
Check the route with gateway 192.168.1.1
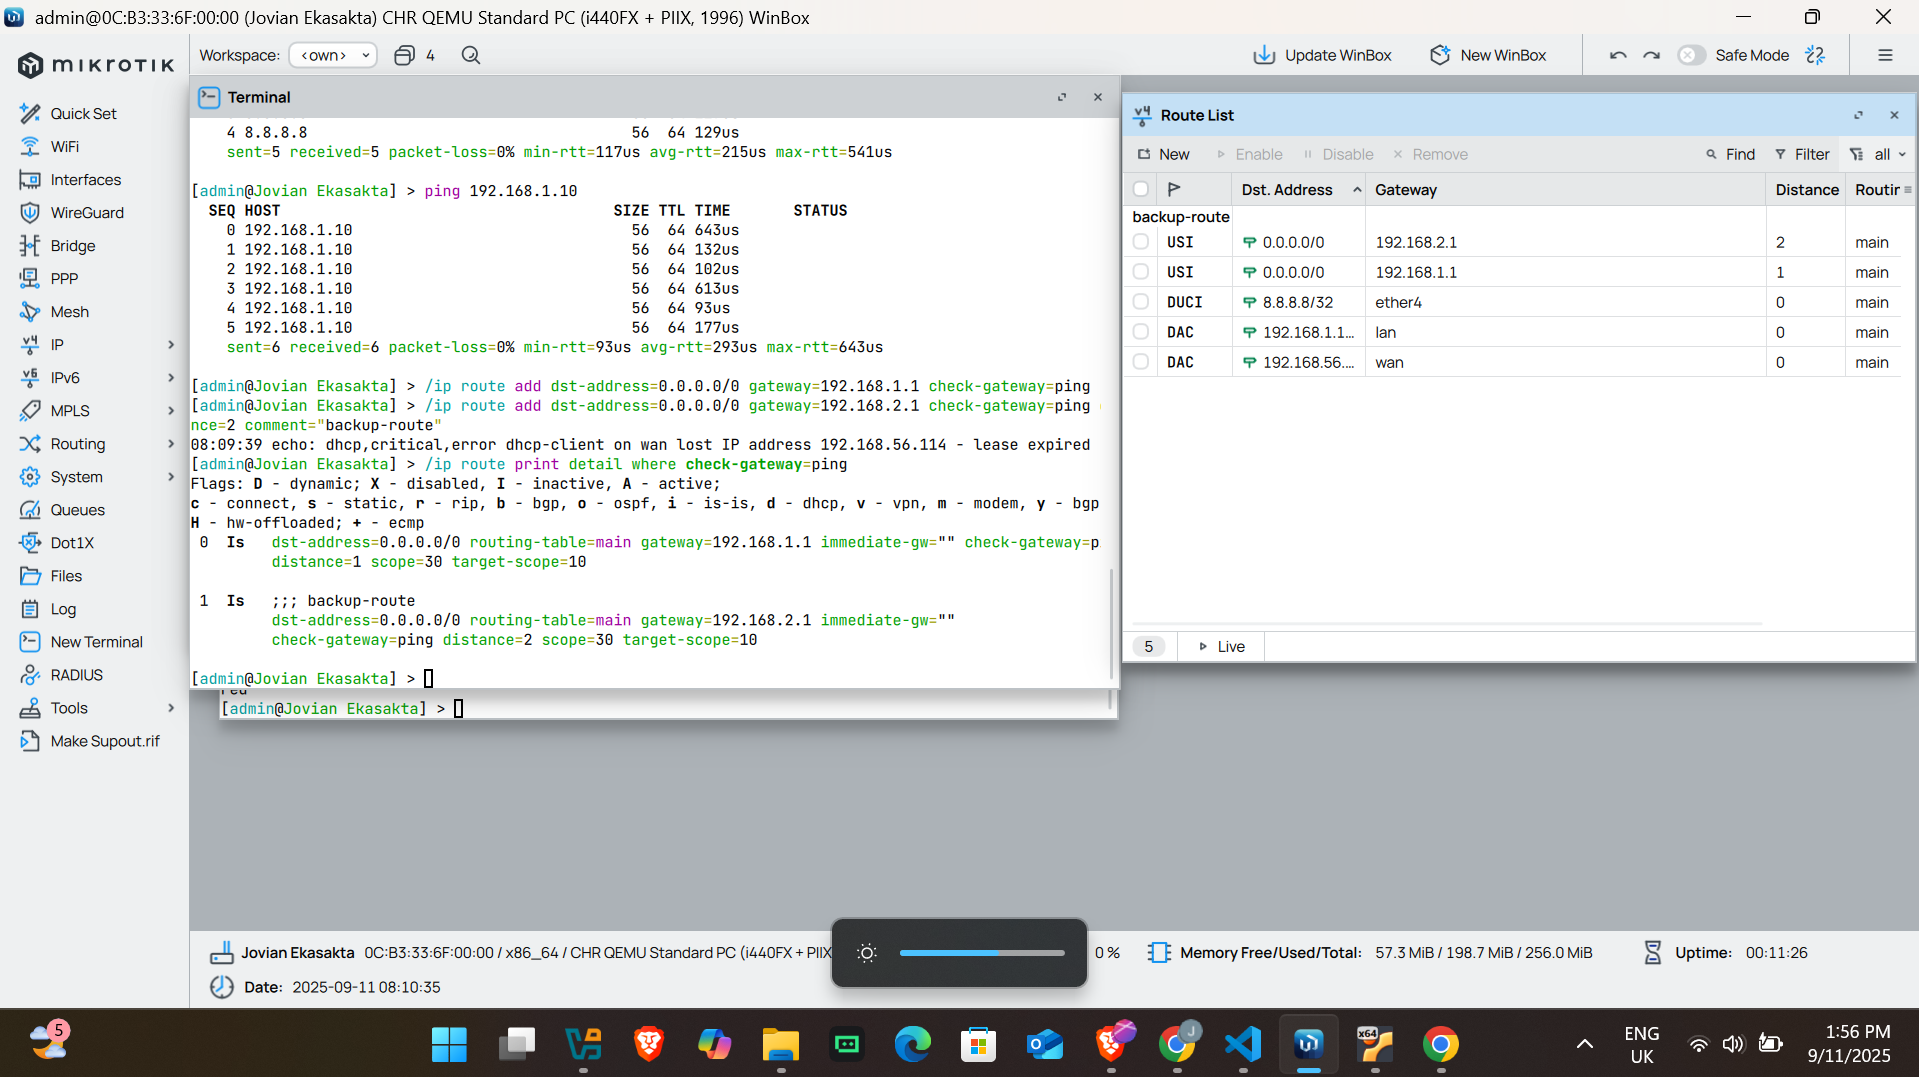(1141, 272)
